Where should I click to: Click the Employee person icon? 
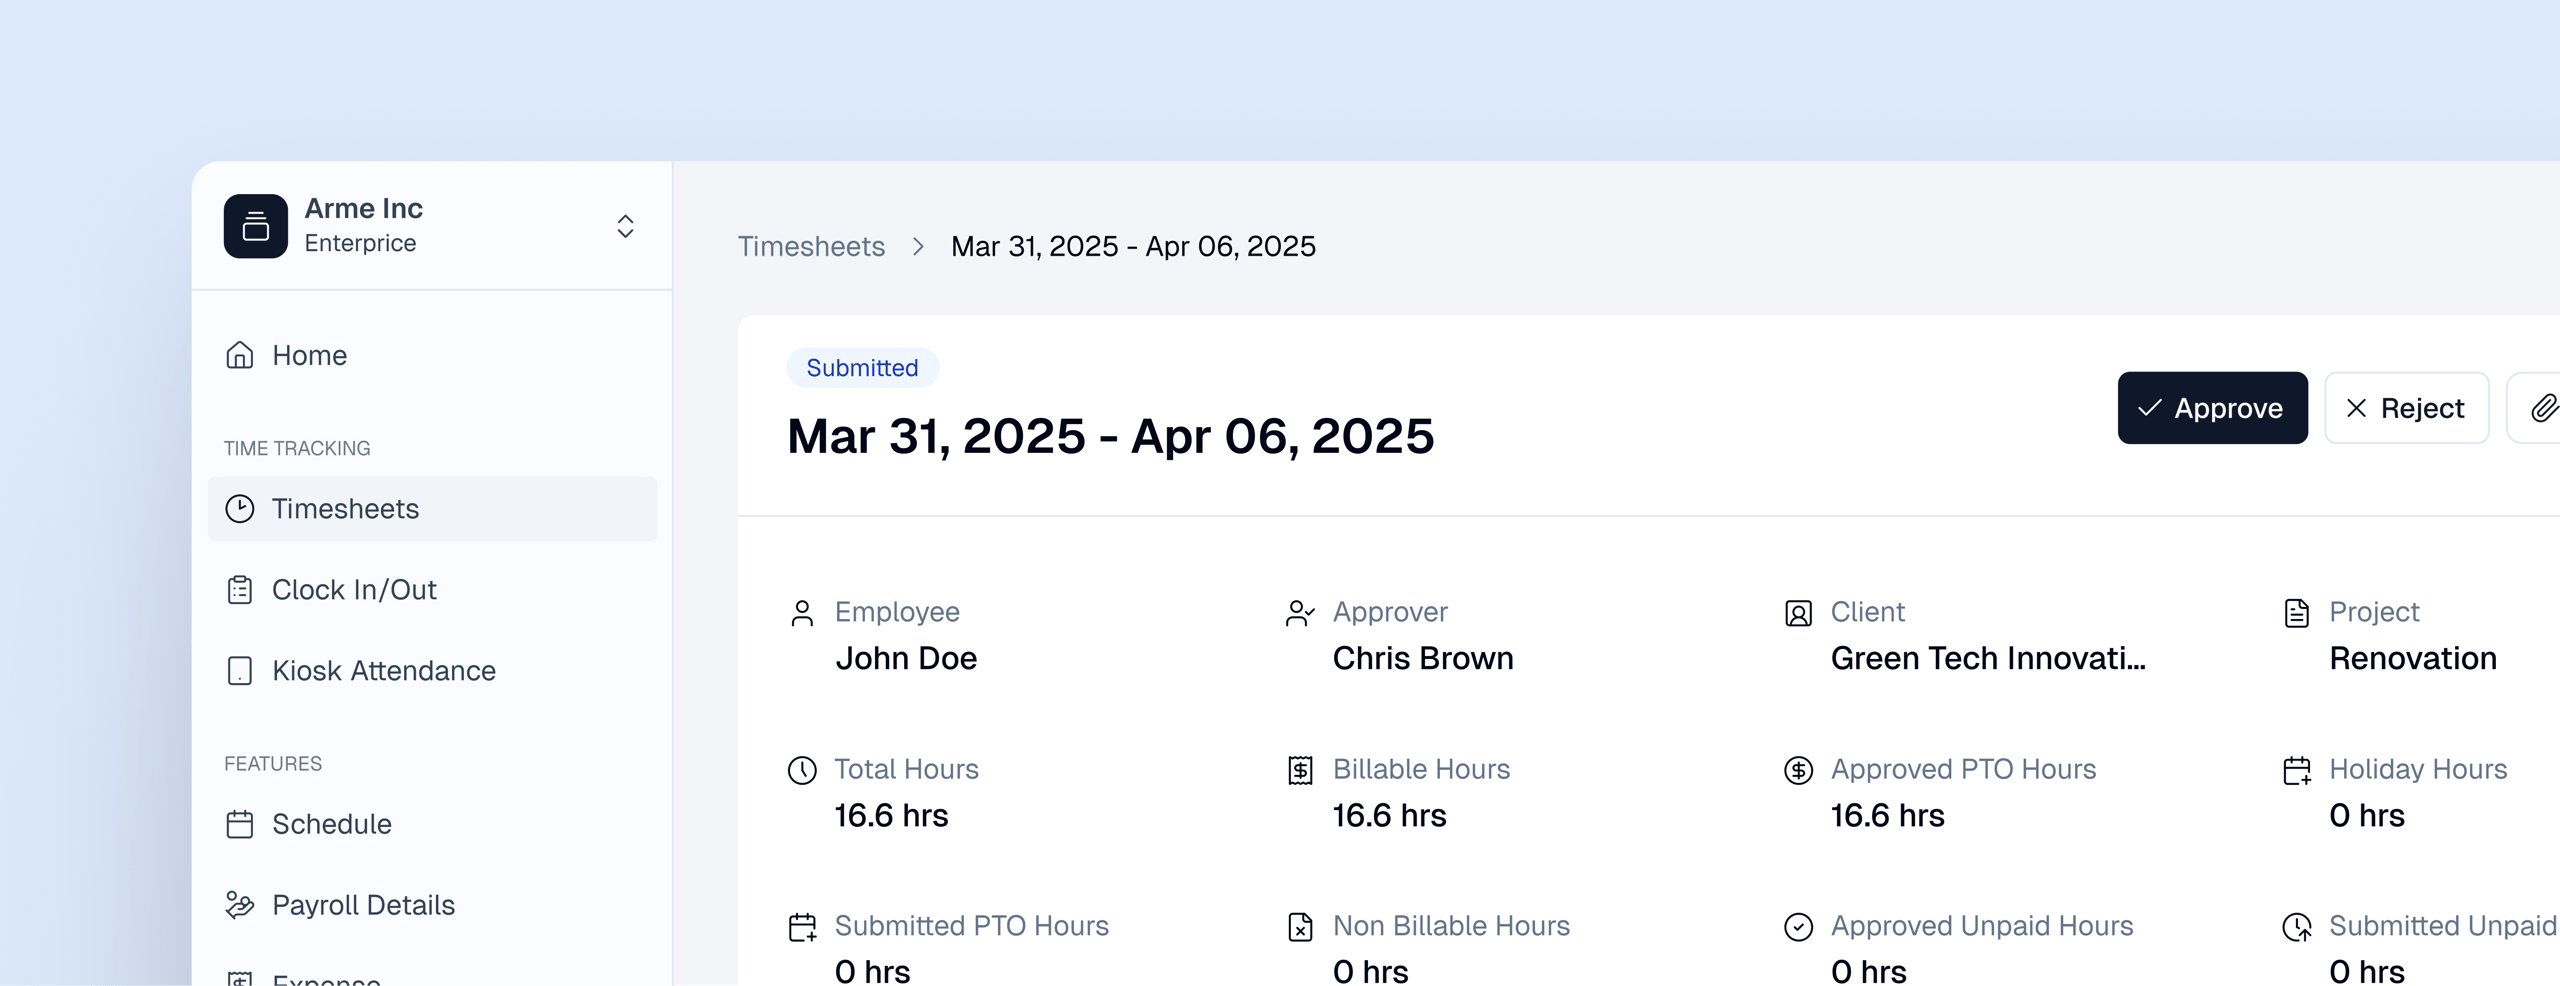tap(802, 613)
